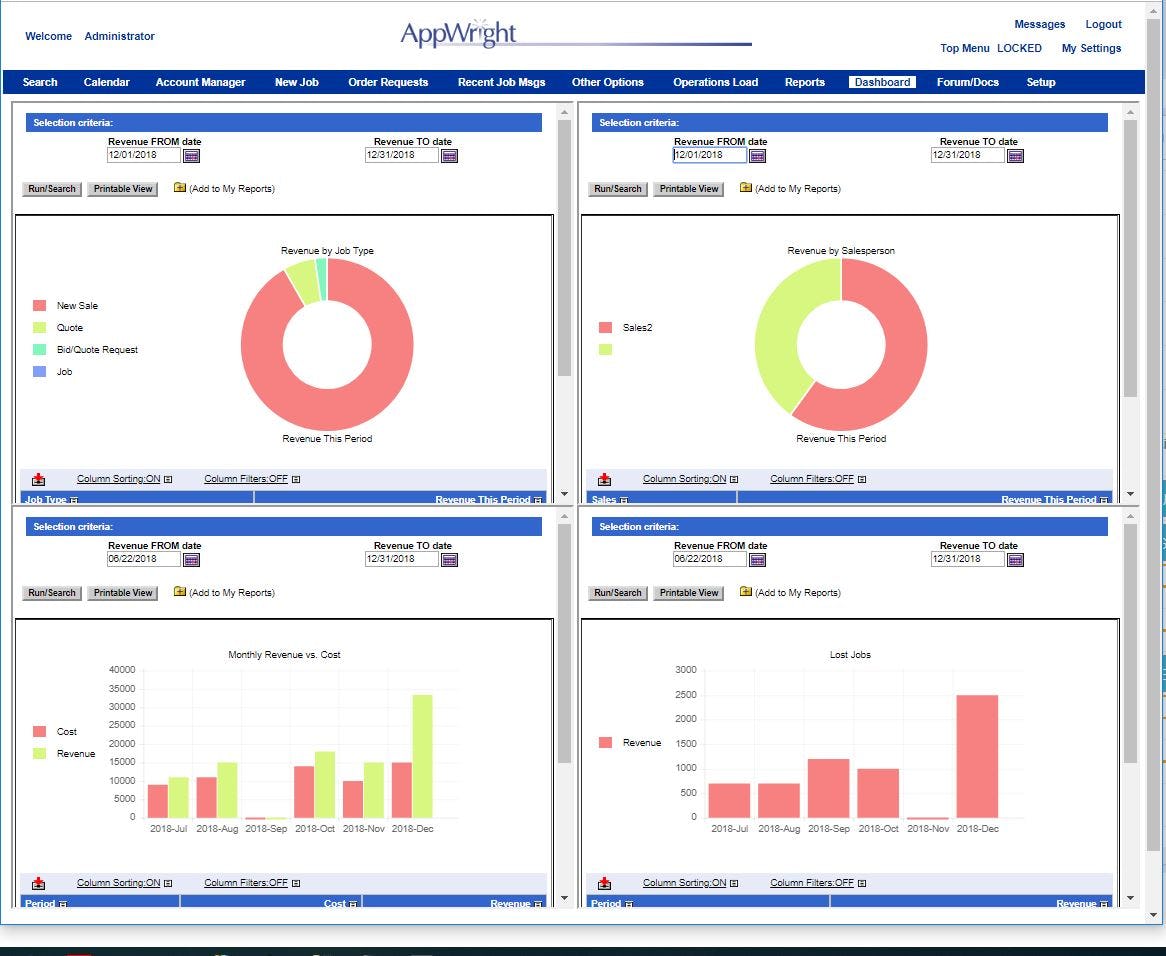The height and width of the screenshot is (956, 1166).
Task: Click the export icon under Monthly Revenue vs. Cost
Action: 38,882
